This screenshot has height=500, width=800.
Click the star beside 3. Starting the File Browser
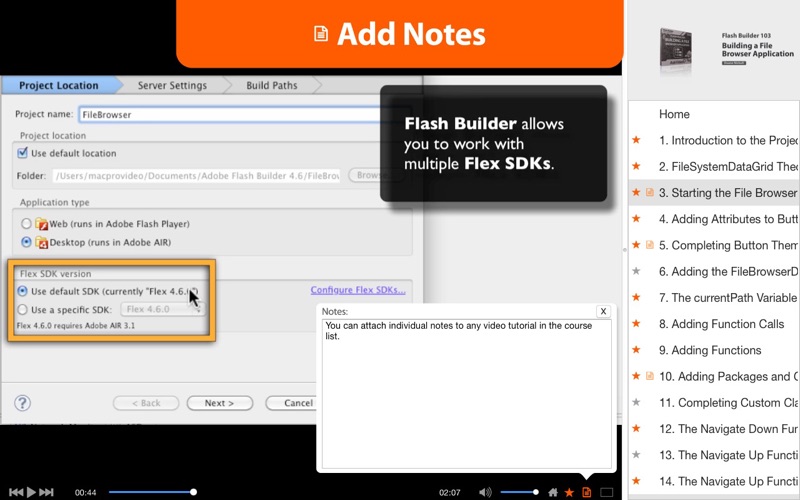click(x=636, y=192)
